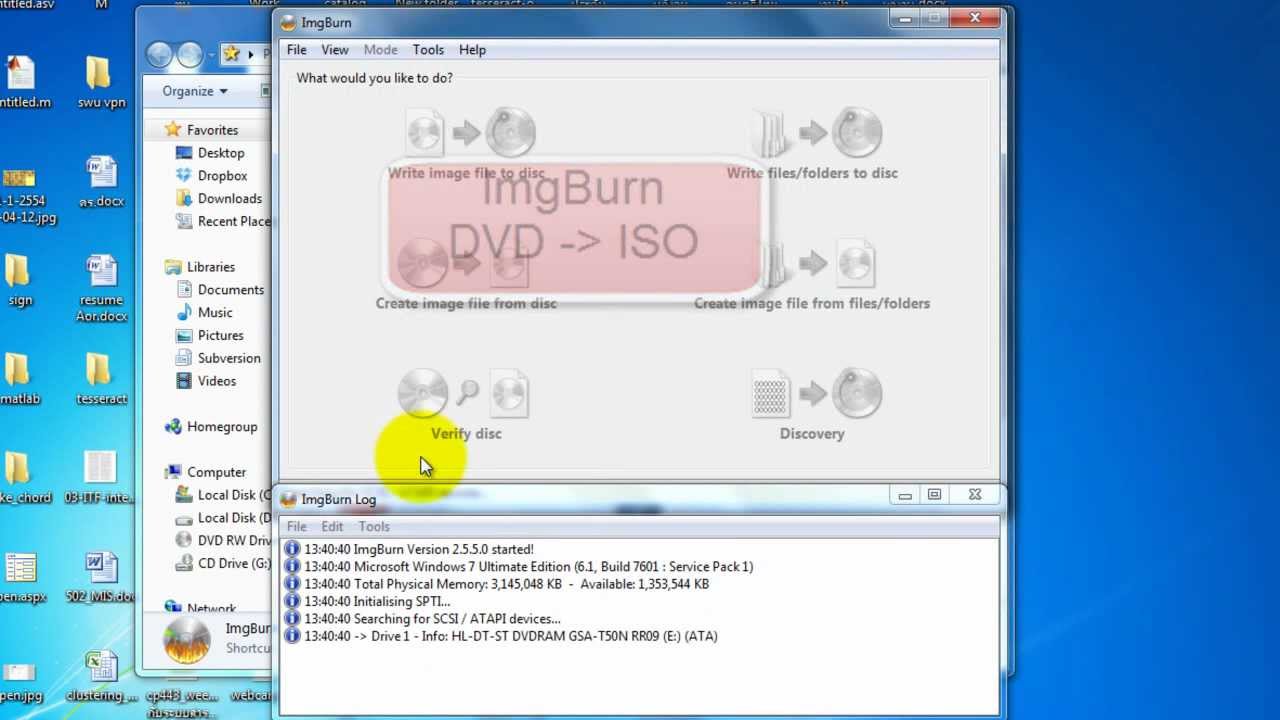The width and height of the screenshot is (1280, 720).
Task: Click log line Initialising SPTI
Action: (377, 601)
